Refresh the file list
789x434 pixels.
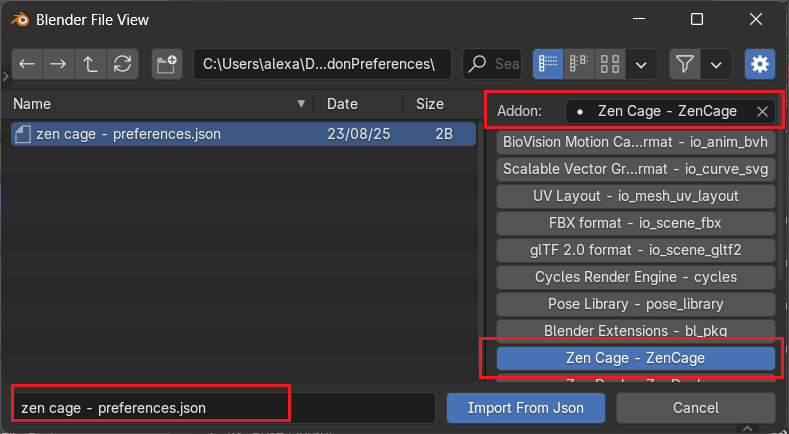pos(122,64)
